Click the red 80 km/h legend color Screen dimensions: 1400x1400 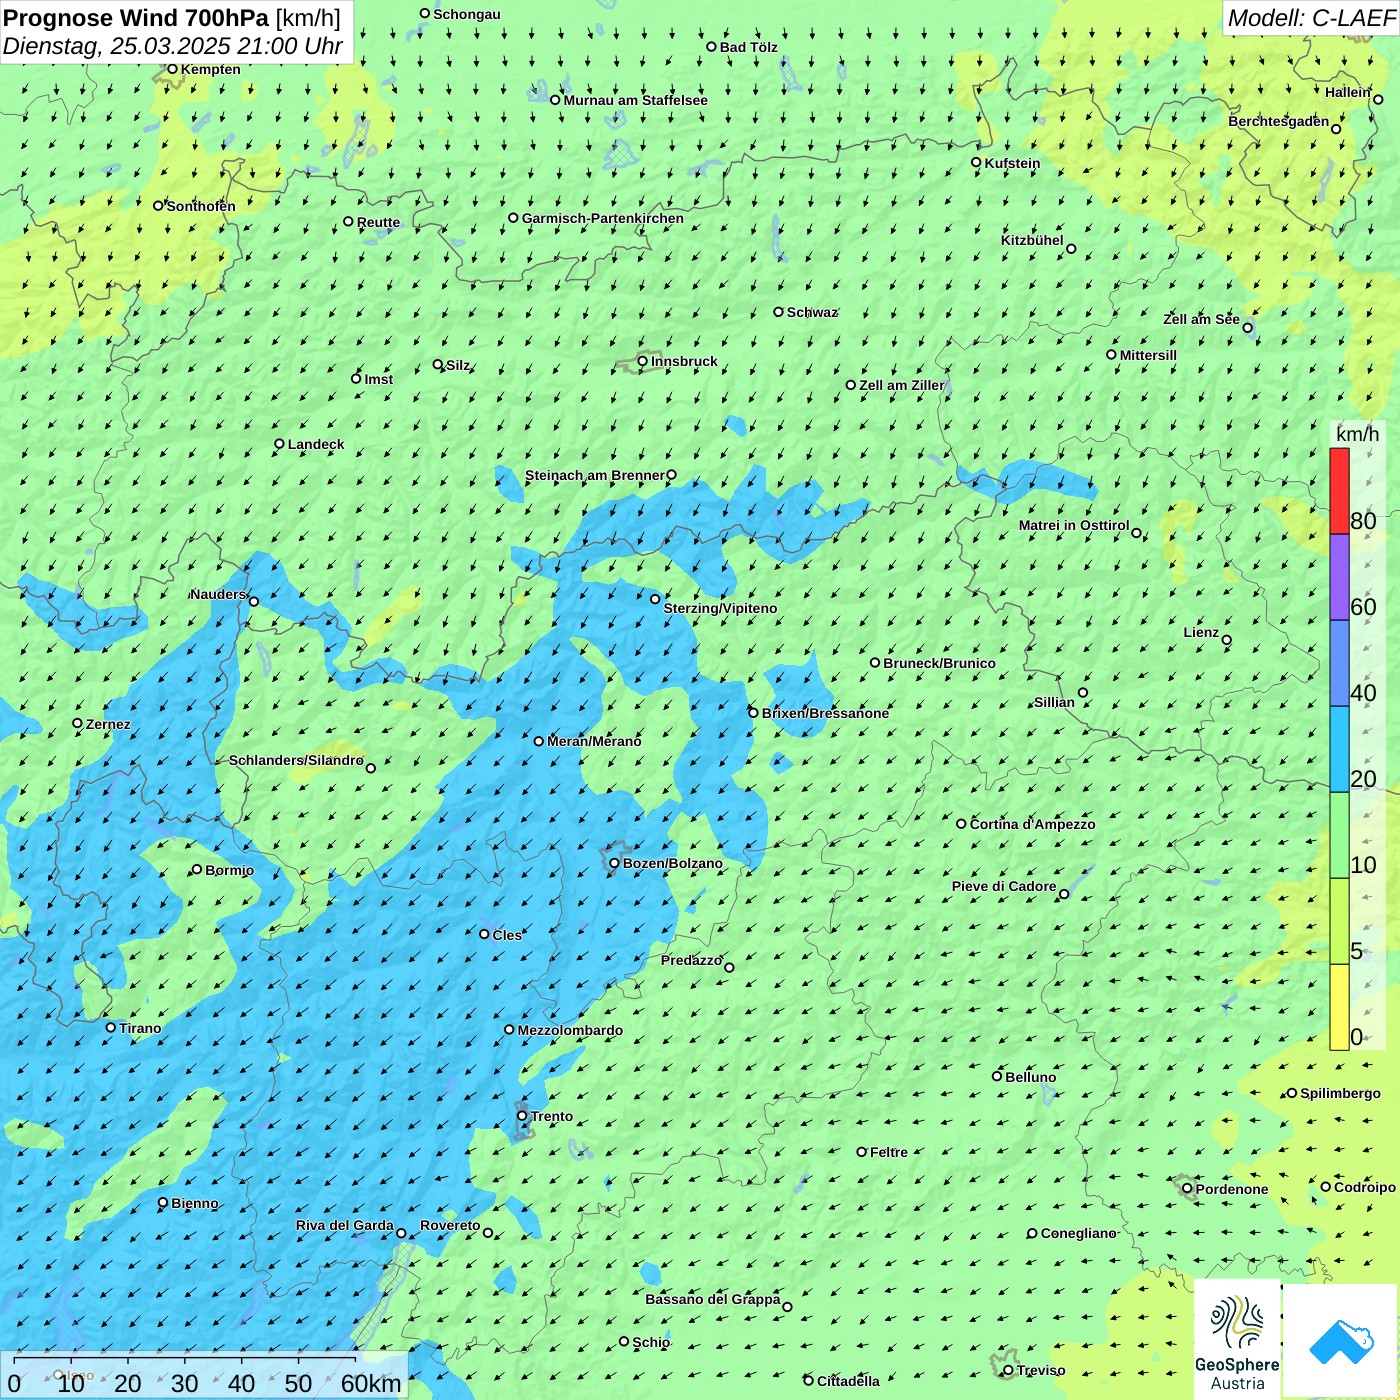coord(1339,491)
